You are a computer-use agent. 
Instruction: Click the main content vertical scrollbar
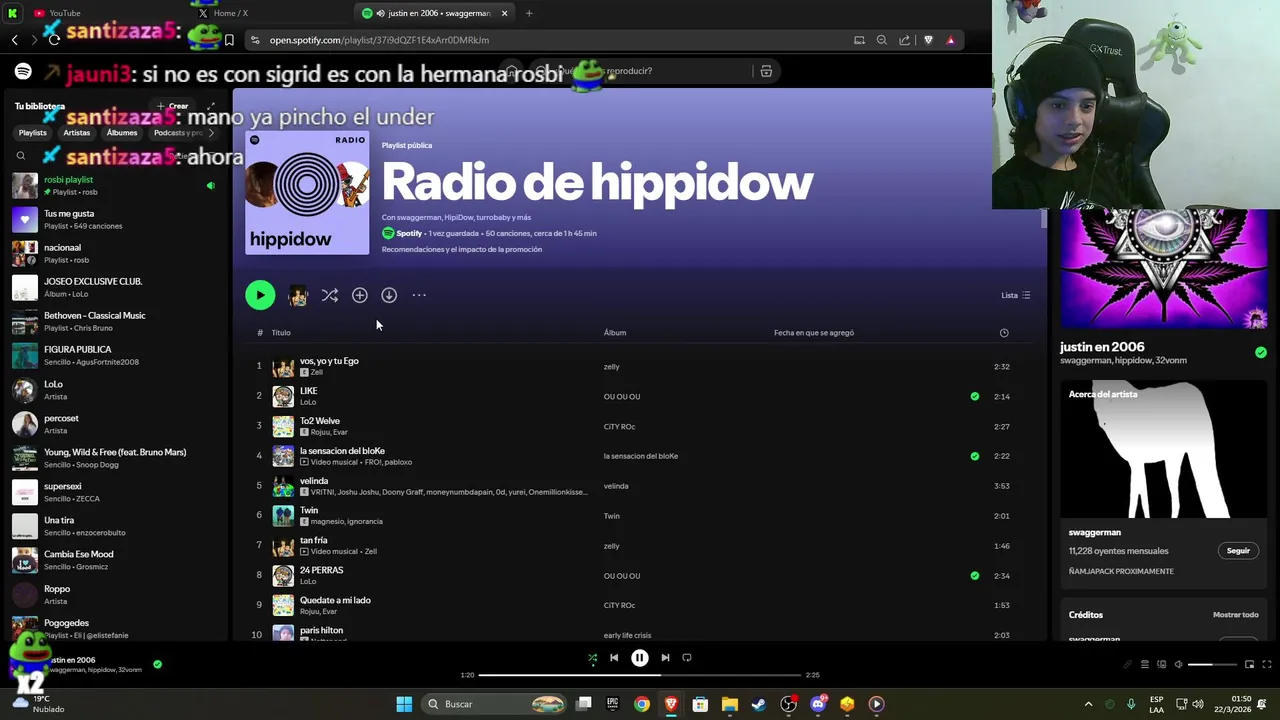pyautogui.click(x=1043, y=220)
